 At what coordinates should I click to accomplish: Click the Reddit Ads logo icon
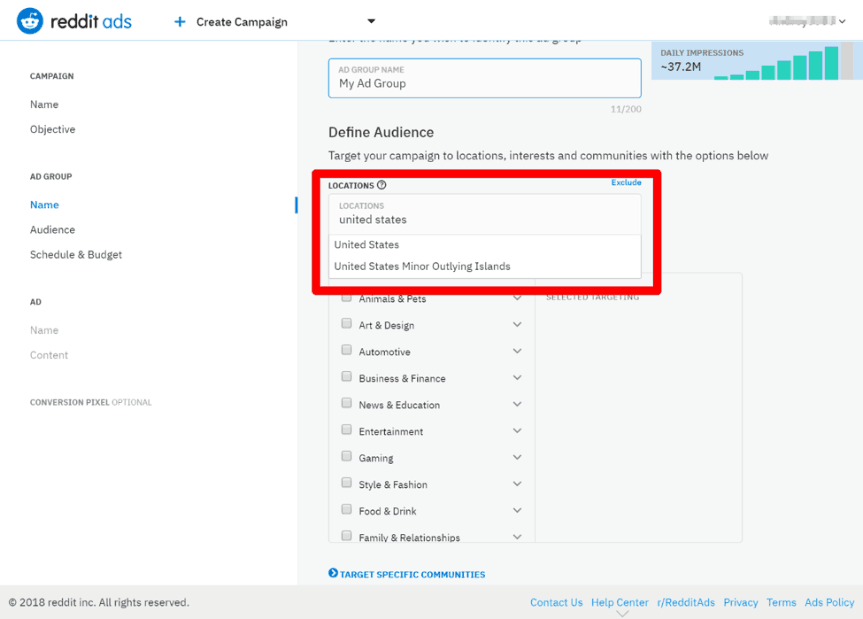point(30,21)
